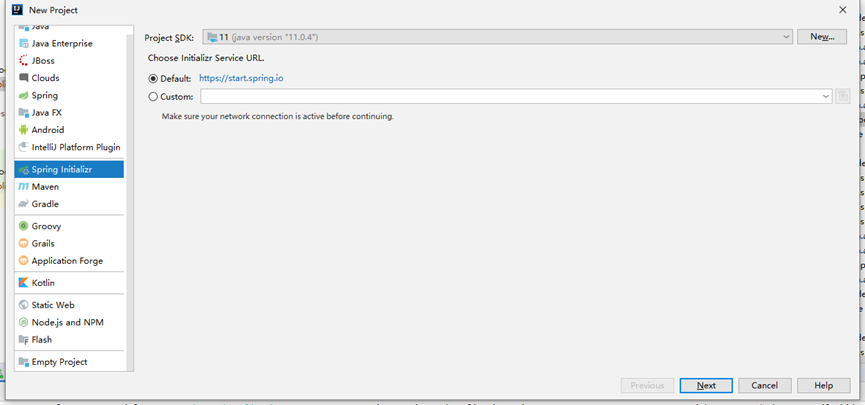Select the Spring Initializr entry
This screenshot has width=865, height=405.
pos(69,170)
